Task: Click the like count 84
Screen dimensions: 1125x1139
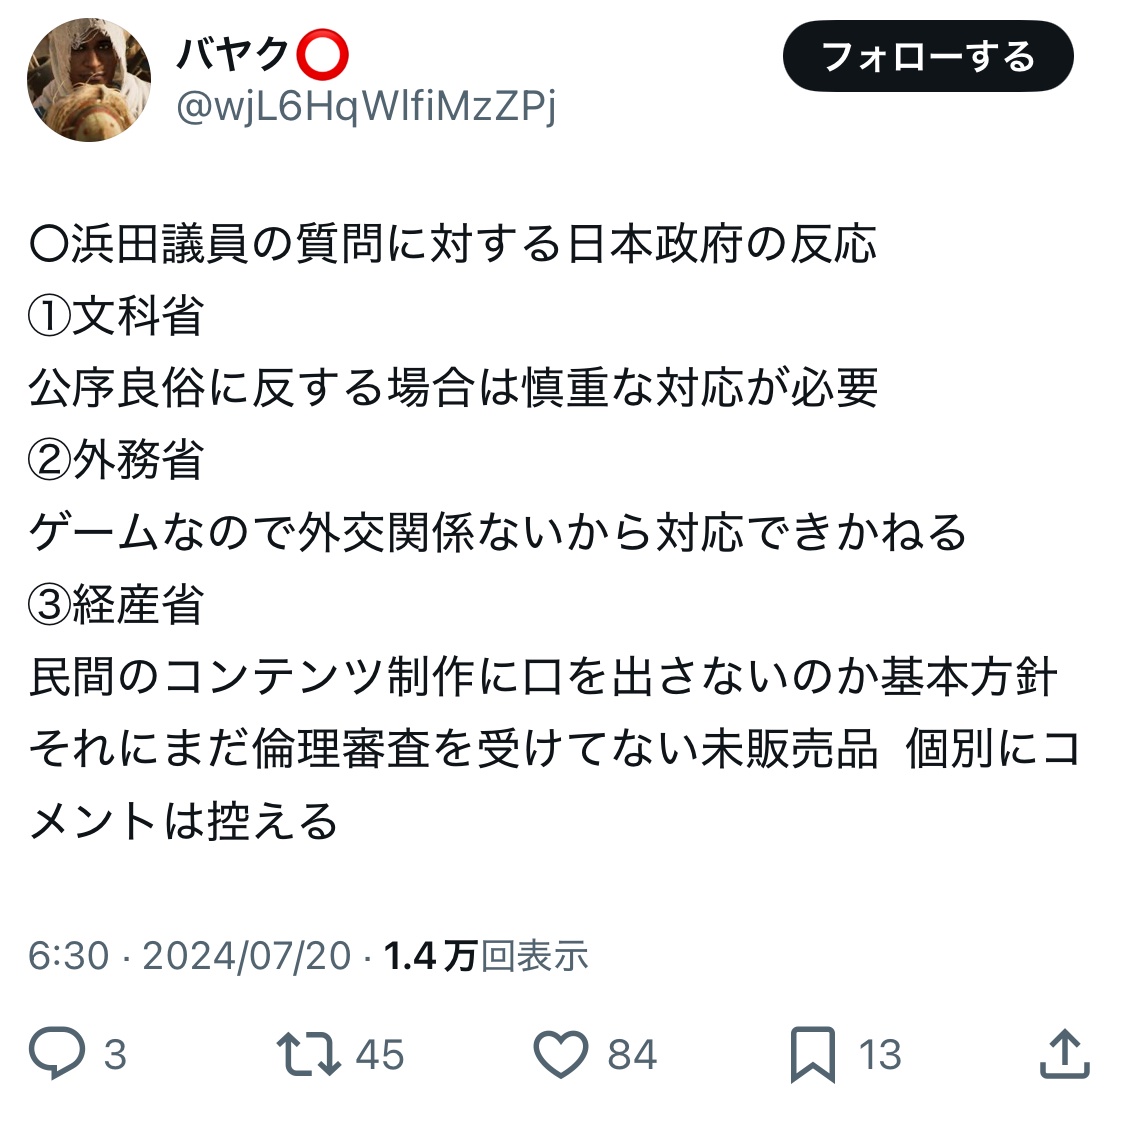Action: point(632,1055)
